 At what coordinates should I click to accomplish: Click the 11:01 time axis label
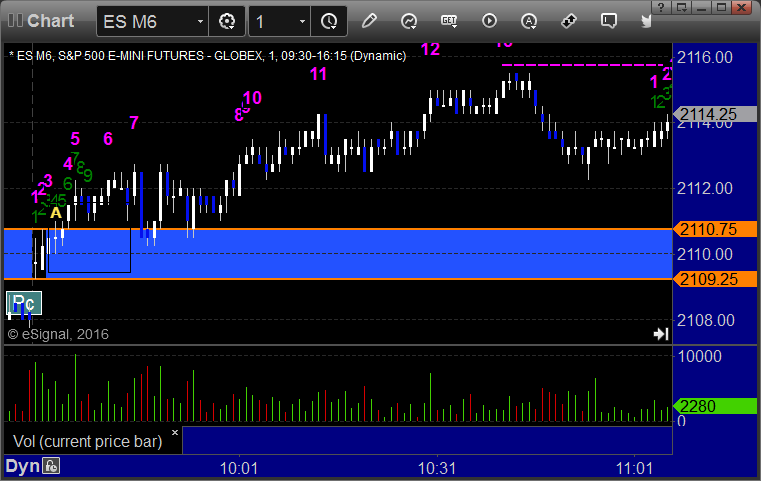(x=635, y=468)
